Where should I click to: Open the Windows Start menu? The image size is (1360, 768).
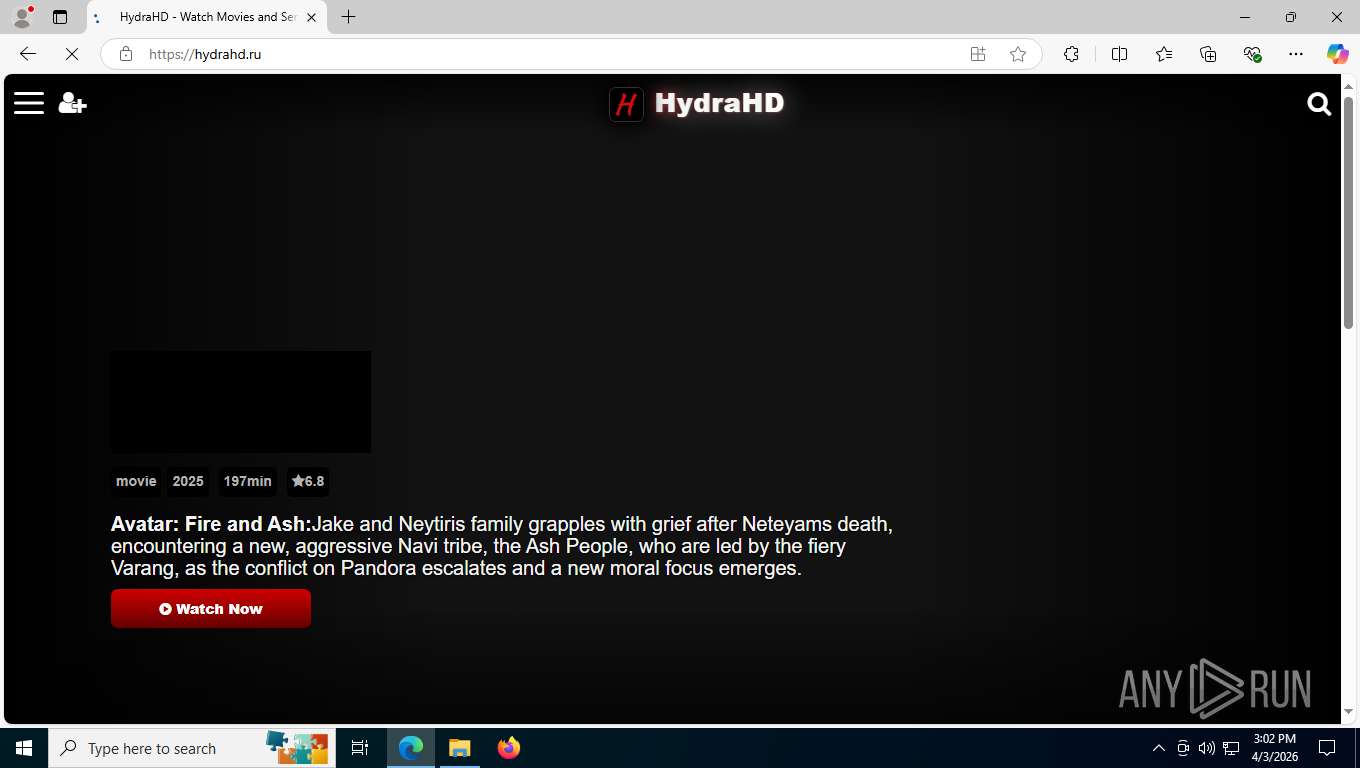[x=24, y=748]
